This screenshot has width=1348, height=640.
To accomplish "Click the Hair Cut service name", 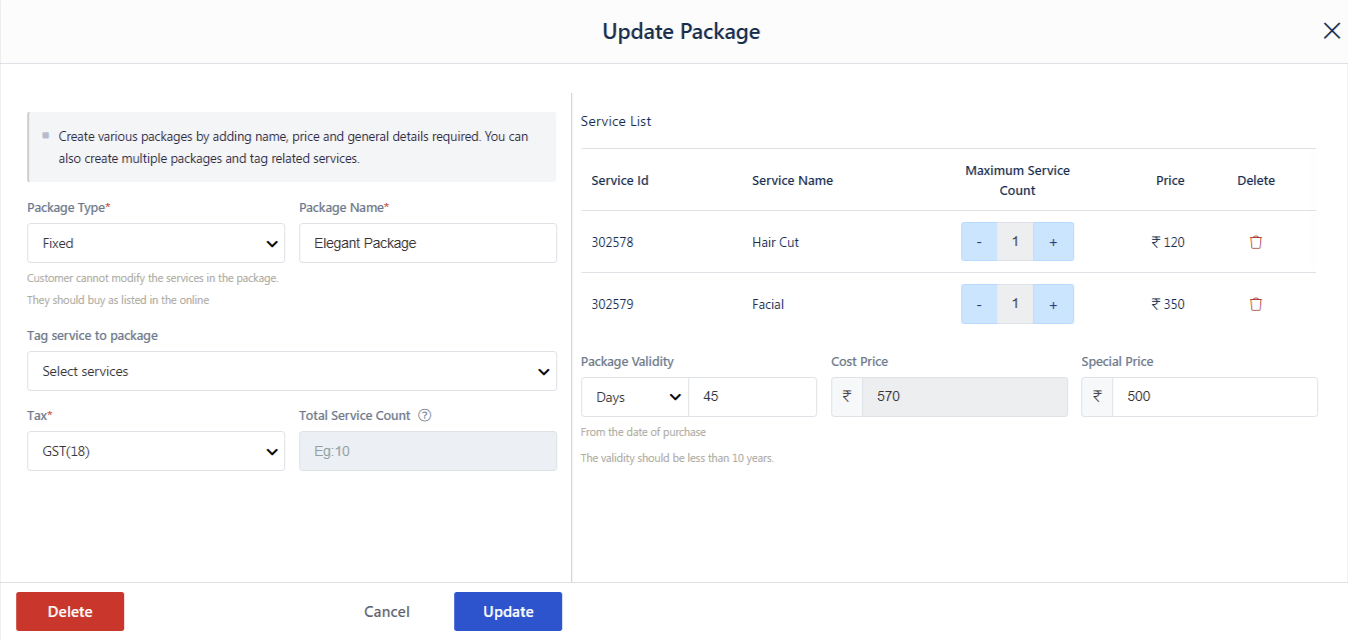I will (x=775, y=242).
